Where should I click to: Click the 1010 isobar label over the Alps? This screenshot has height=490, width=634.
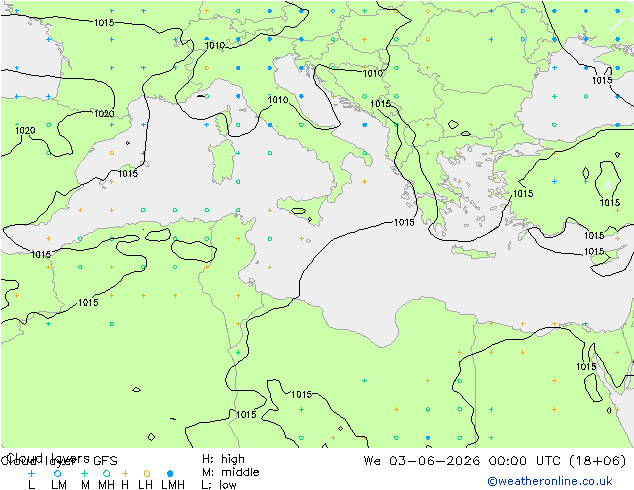(x=215, y=46)
